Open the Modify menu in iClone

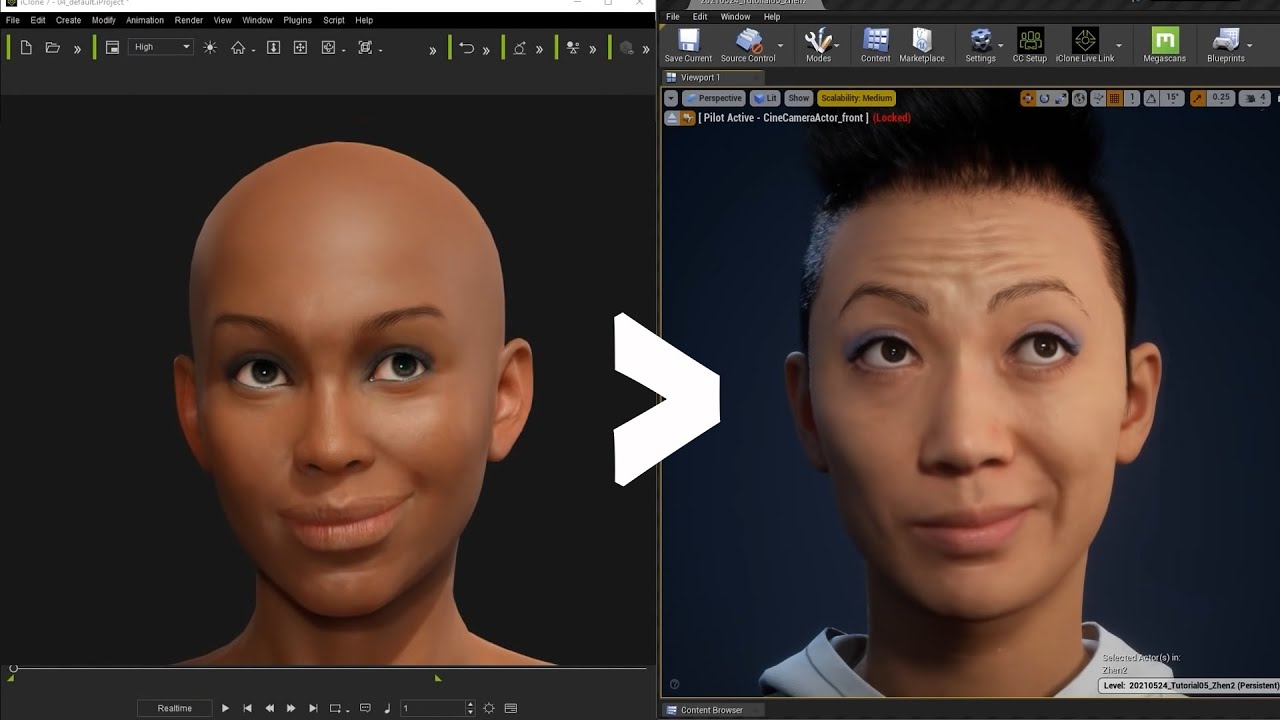click(x=103, y=20)
